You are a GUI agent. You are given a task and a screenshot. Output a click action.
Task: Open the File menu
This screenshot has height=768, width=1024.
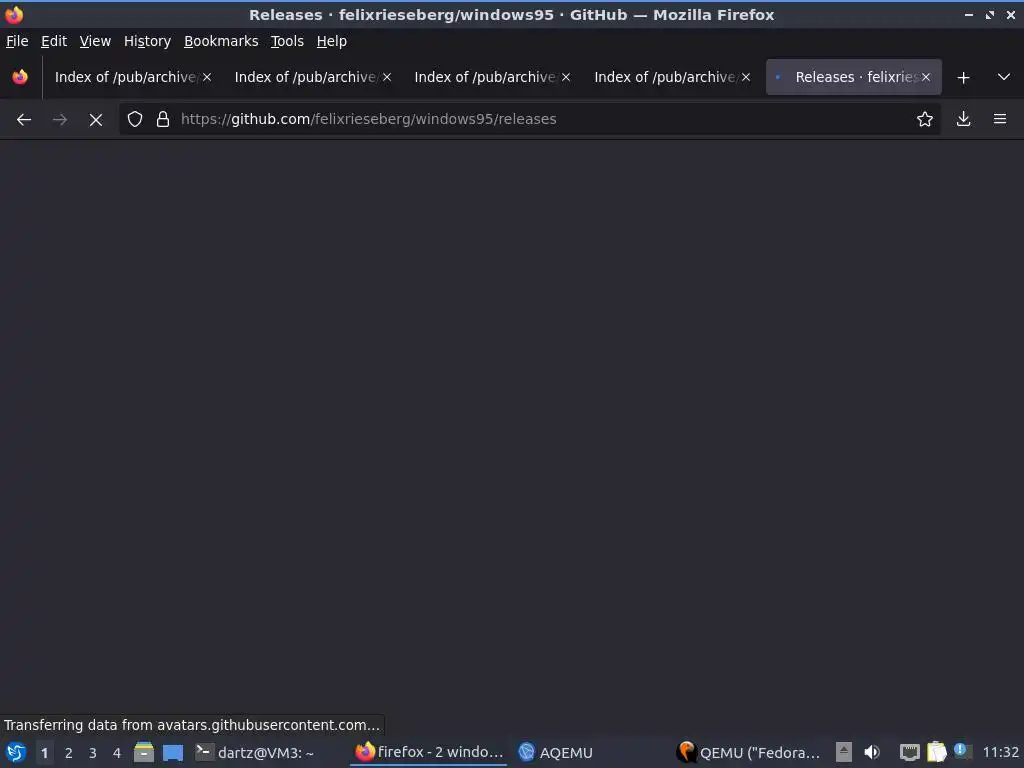click(x=17, y=41)
